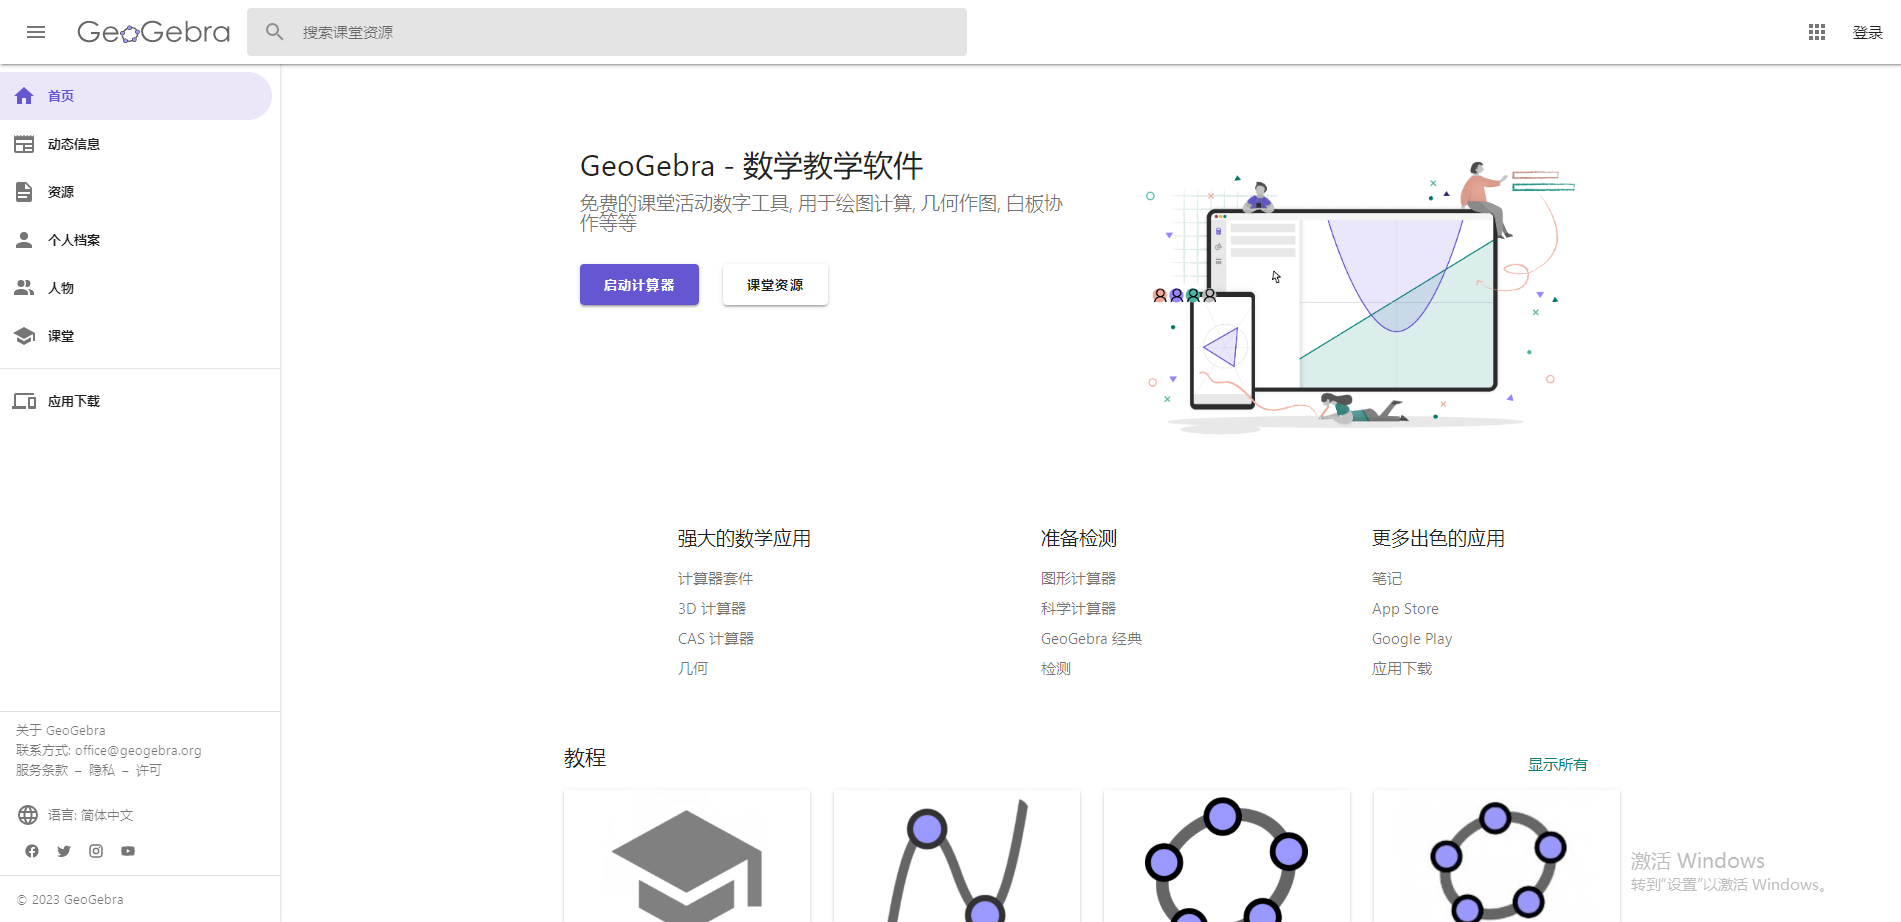Click the 课堂资源 button in hero
The image size is (1901, 922).
coord(775,285)
